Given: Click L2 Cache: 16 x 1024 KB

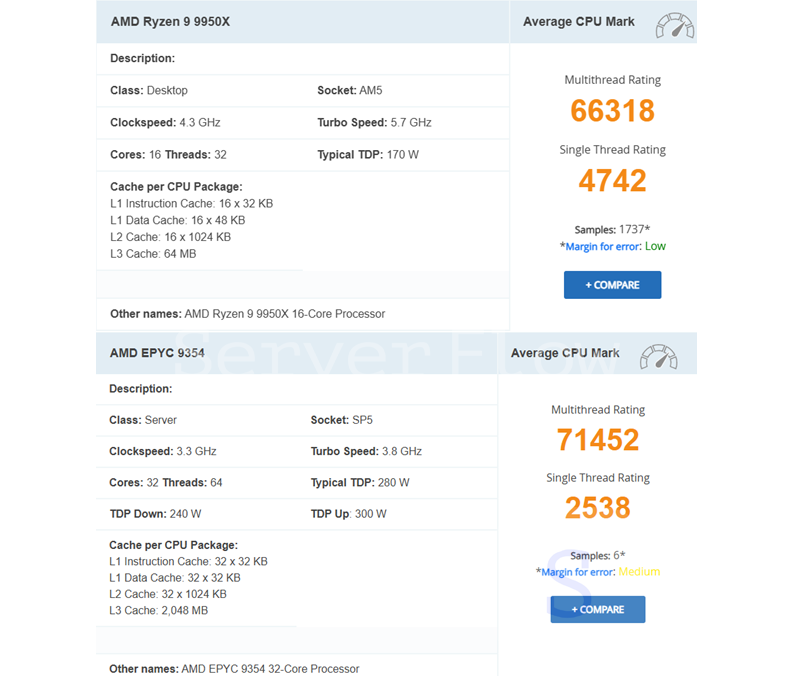Looking at the screenshot, I should 170,237.
